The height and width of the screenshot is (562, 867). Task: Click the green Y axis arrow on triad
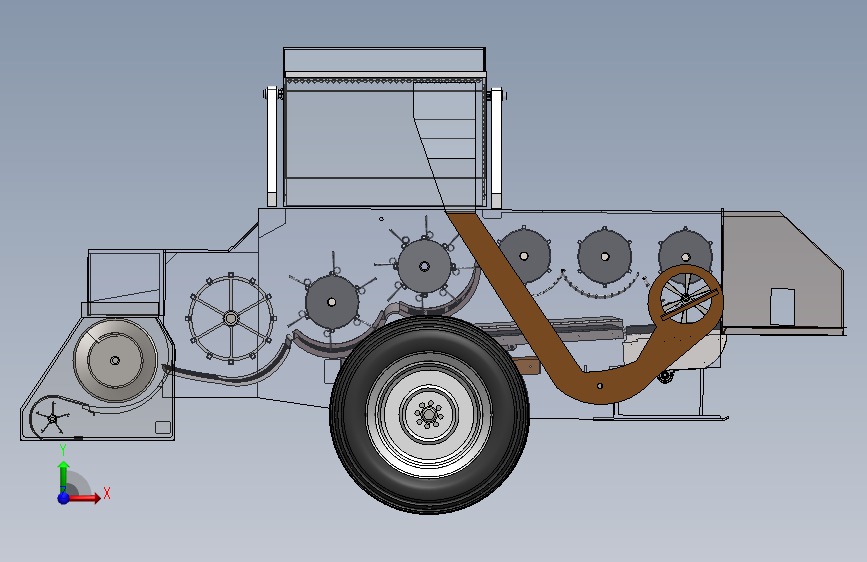(x=63, y=476)
